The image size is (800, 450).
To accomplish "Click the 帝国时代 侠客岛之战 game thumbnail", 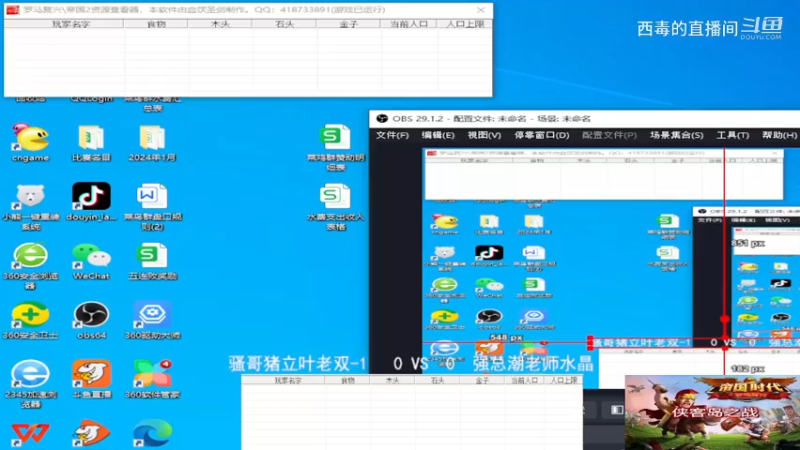I will (712, 413).
